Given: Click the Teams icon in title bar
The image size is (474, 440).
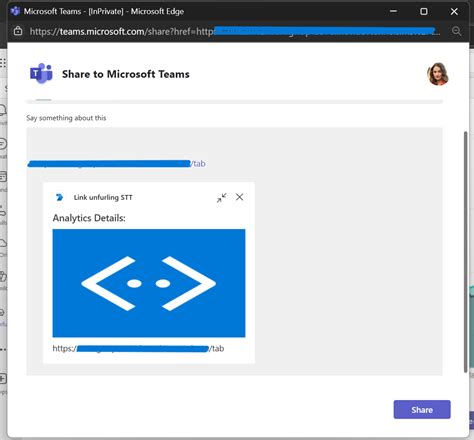Looking at the screenshot, I should [x=15, y=11].
